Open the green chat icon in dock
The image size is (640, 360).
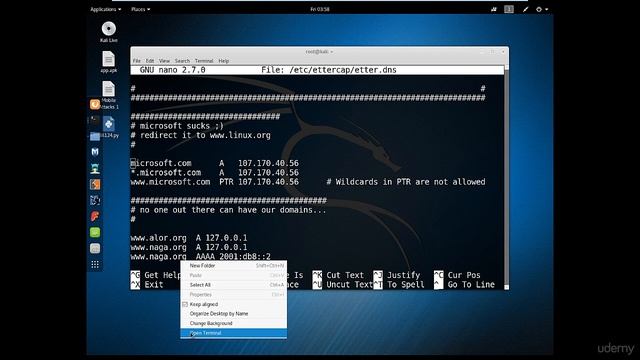[95, 232]
